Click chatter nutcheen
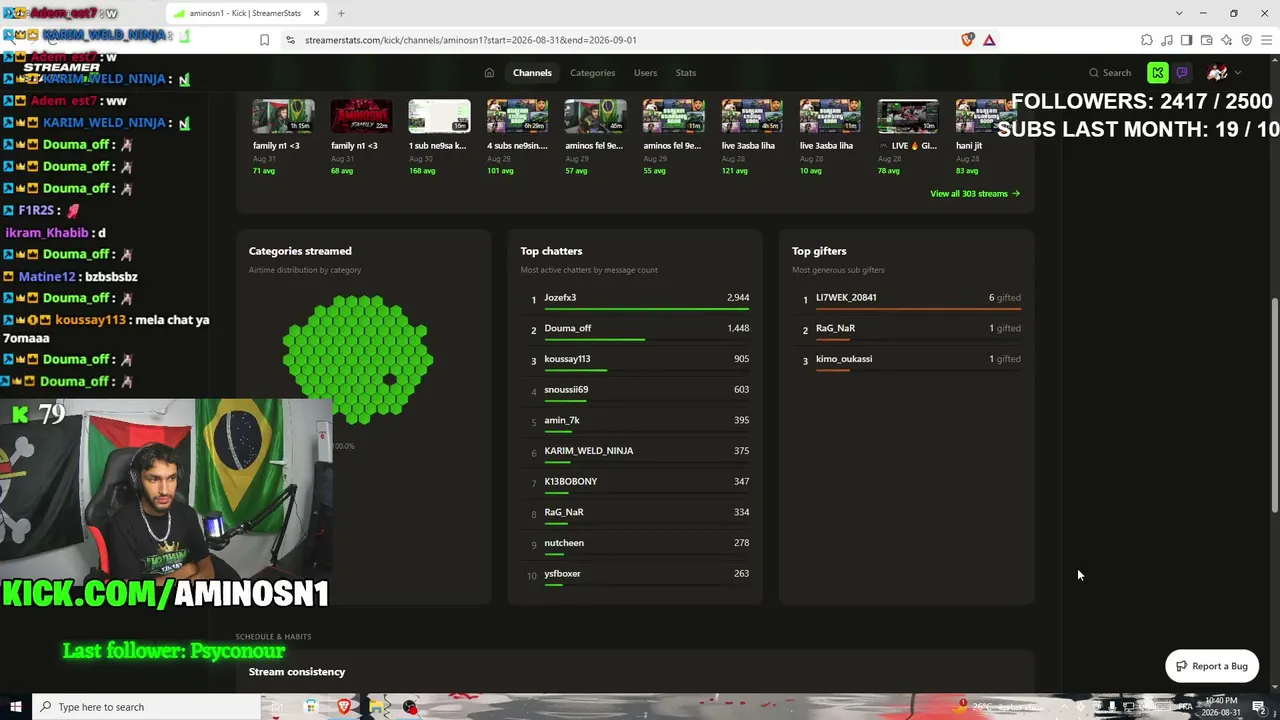This screenshot has width=1280, height=720. pos(564,543)
